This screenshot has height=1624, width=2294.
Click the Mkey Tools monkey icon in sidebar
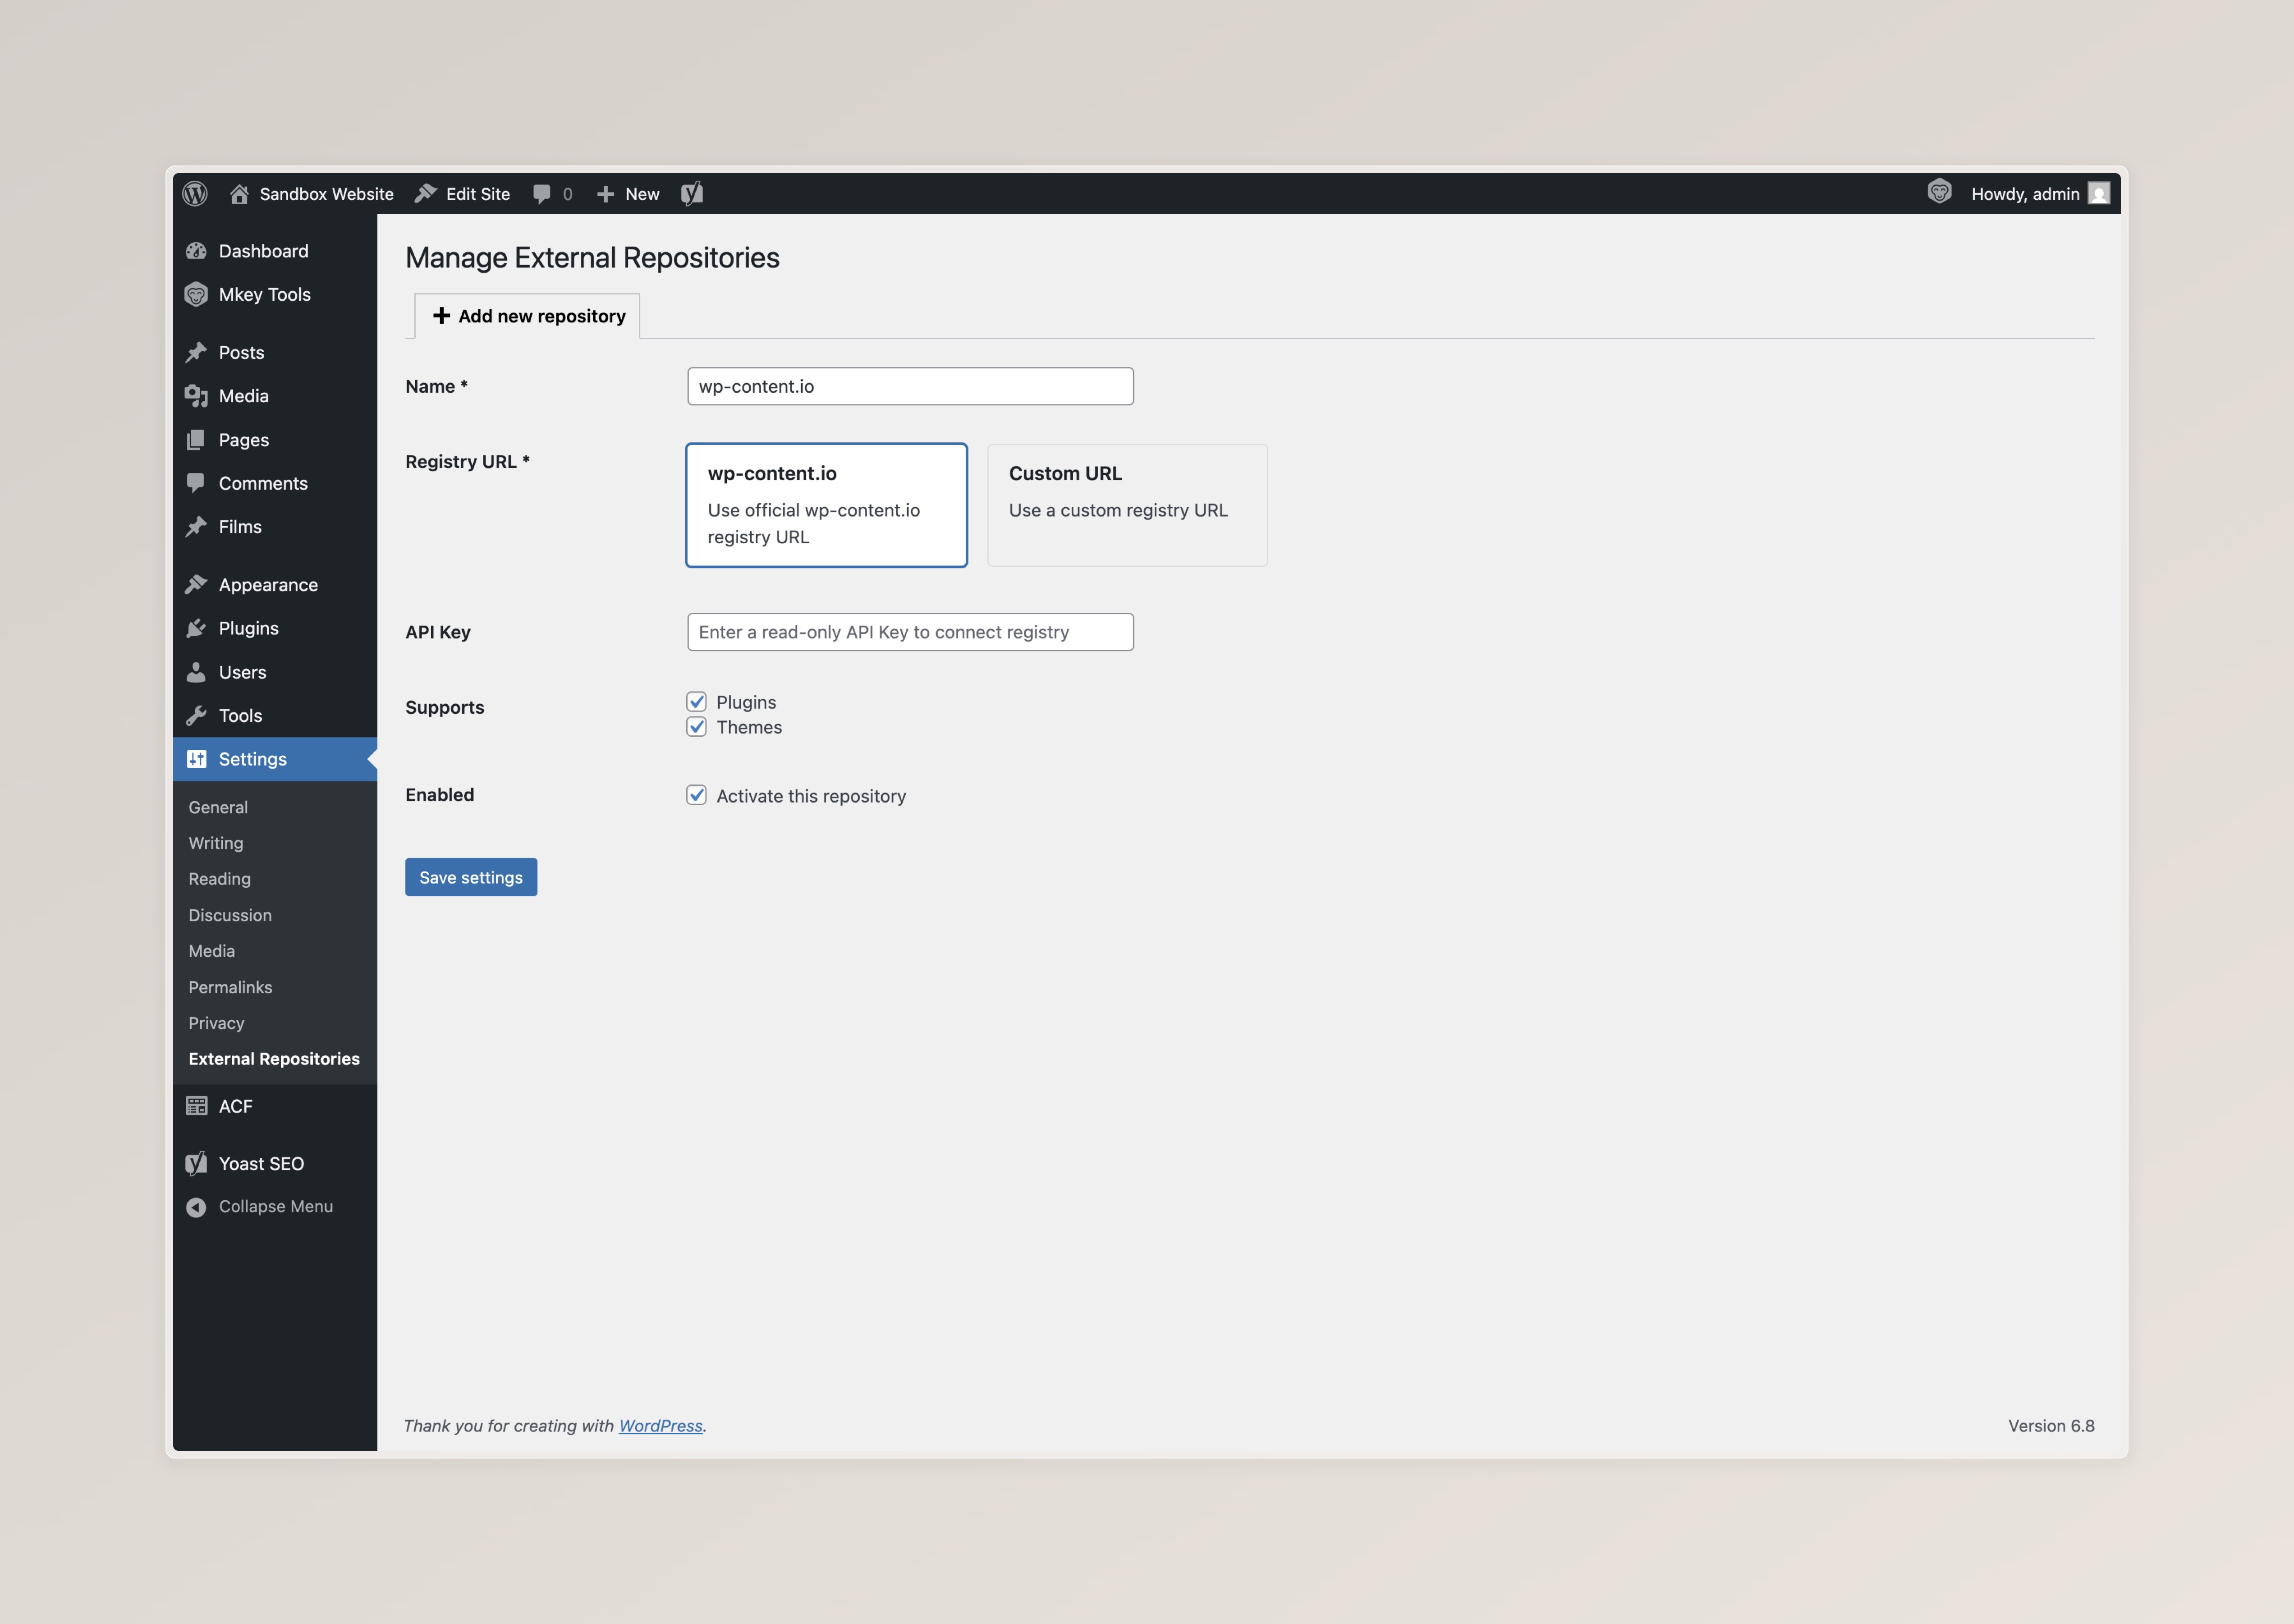196,295
